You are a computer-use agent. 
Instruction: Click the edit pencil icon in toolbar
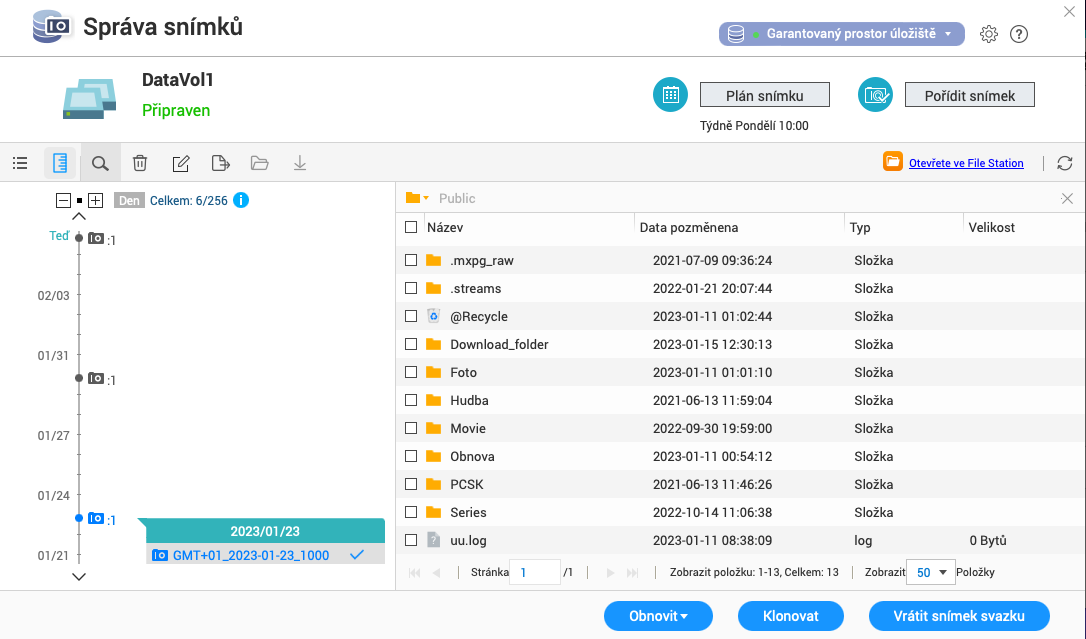(x=181, y=163)
